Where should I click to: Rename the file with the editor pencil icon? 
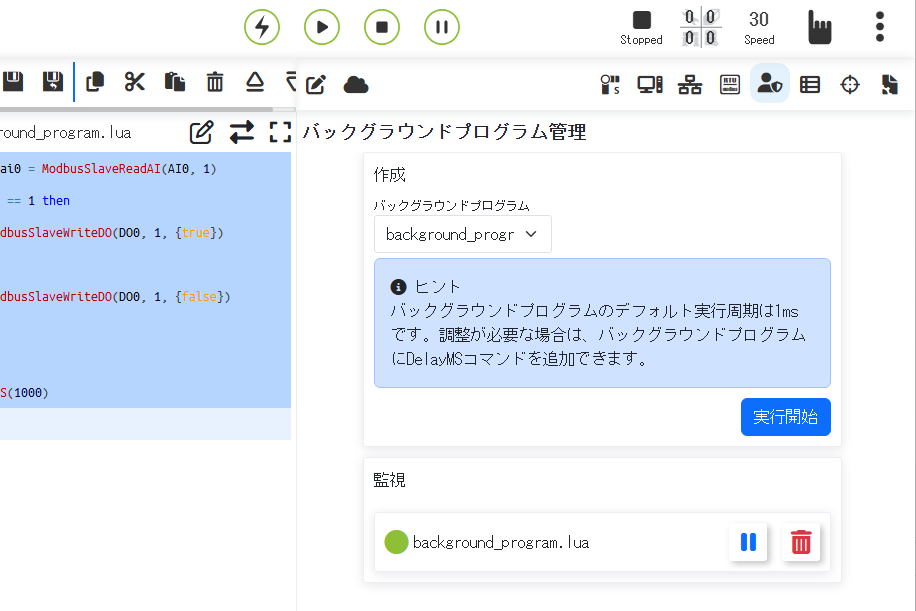pyautogui.click(x=202, y=132)
